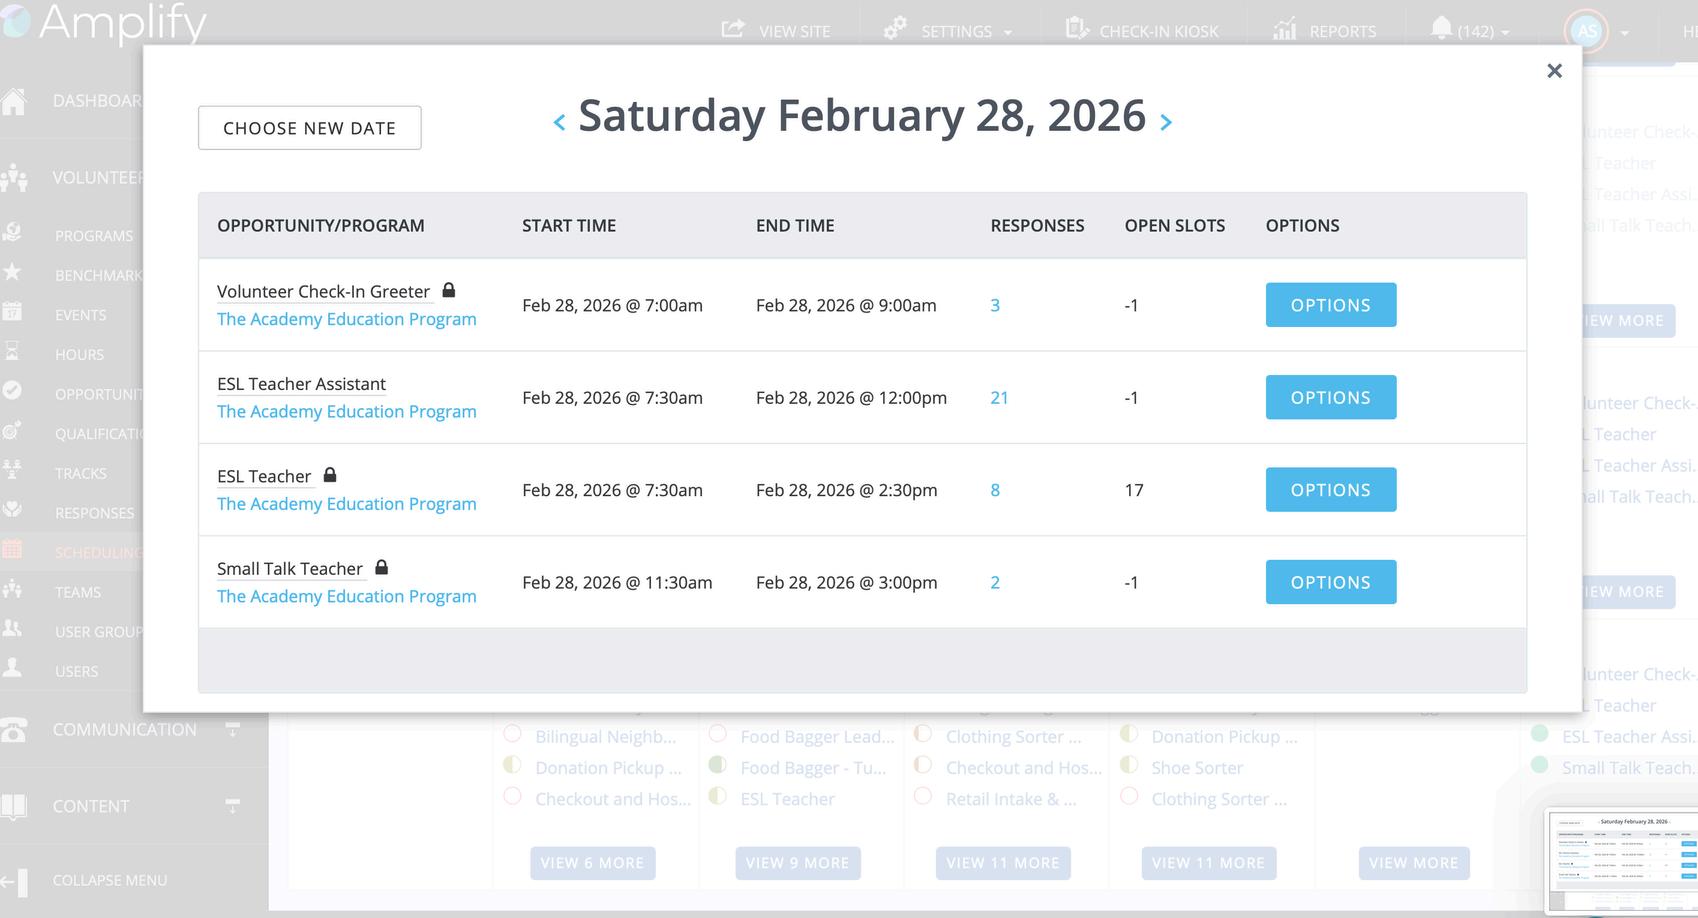Click the Teams icon in sidebar

click(x=12, y=588)
